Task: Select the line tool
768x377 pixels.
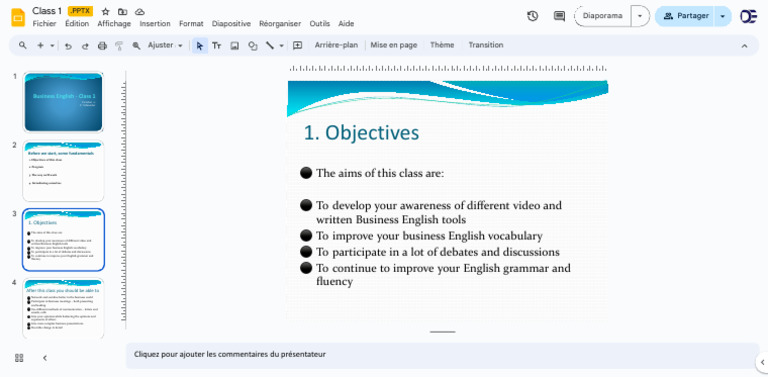Action: [x=270, y=46]
